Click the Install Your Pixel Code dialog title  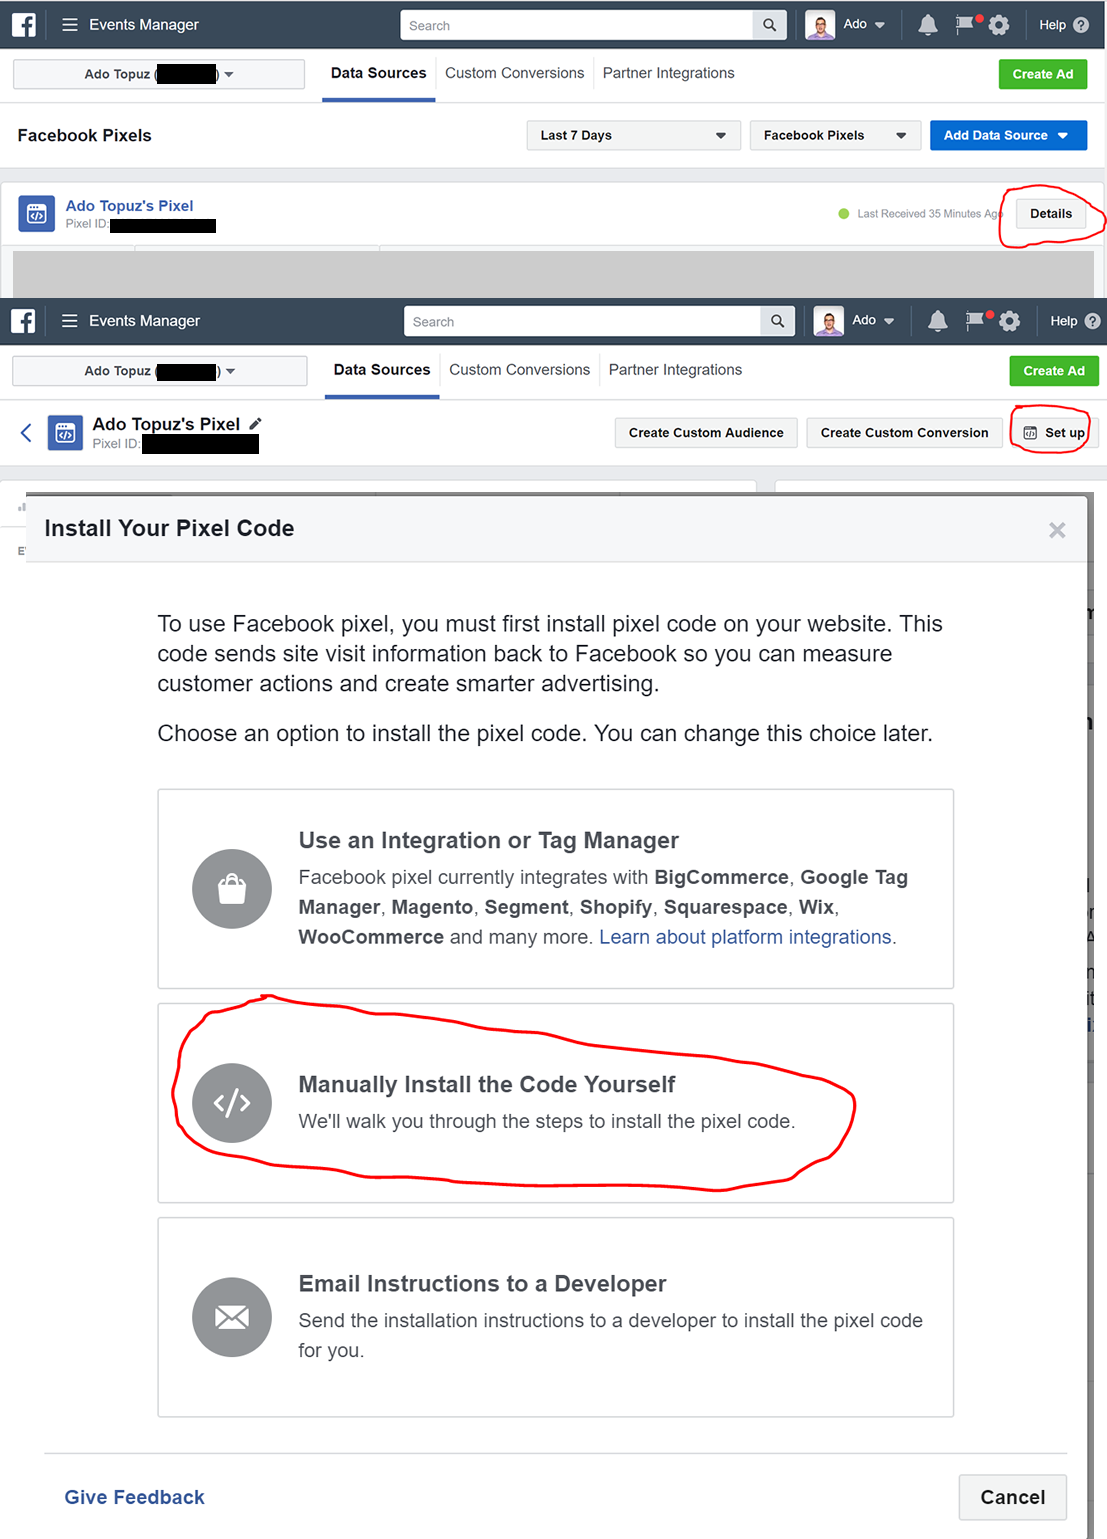click(x=170, y=528)
